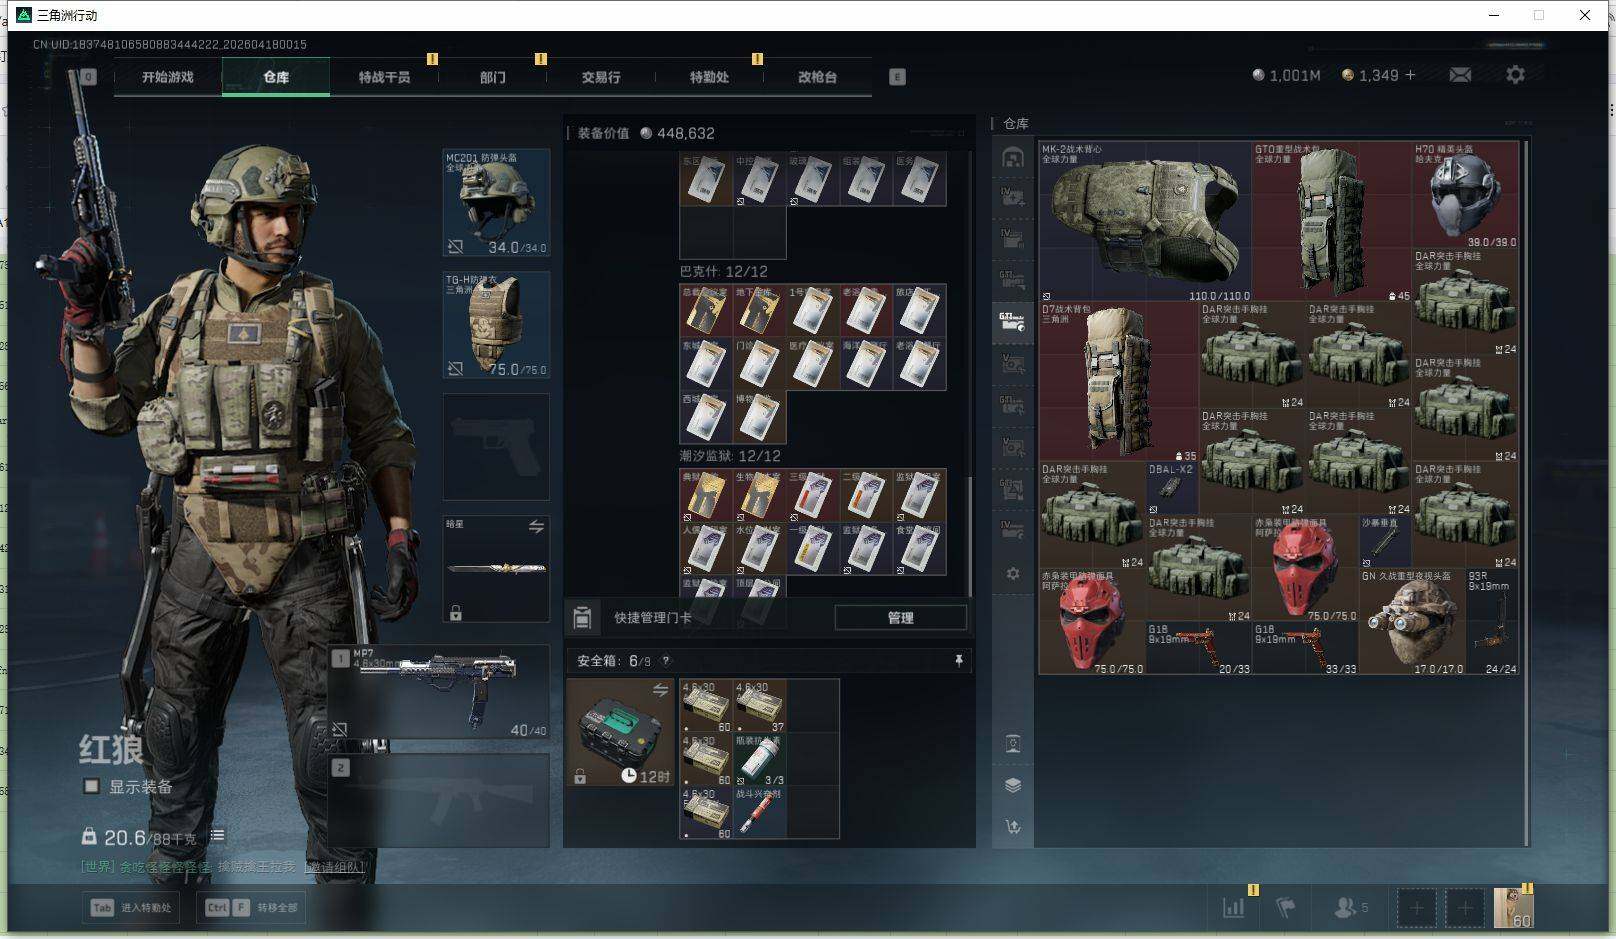This screenshot has width=1616, height=939.
Task: Click the 进入特勤处 button
Action: 132,908
